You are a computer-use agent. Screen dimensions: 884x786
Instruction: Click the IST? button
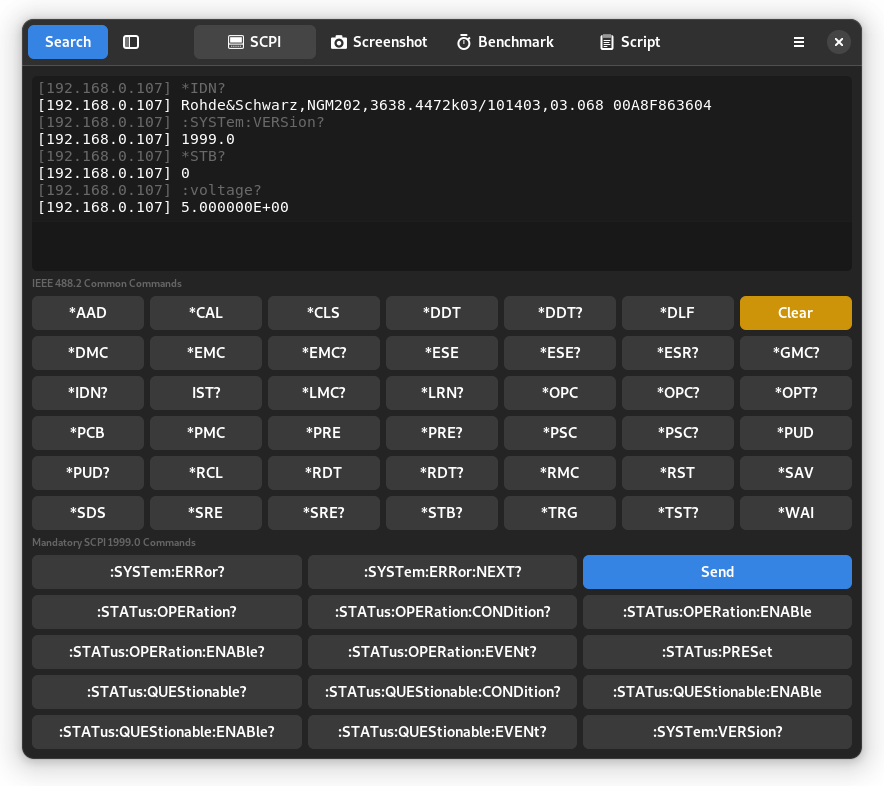[x=206, y=393]
